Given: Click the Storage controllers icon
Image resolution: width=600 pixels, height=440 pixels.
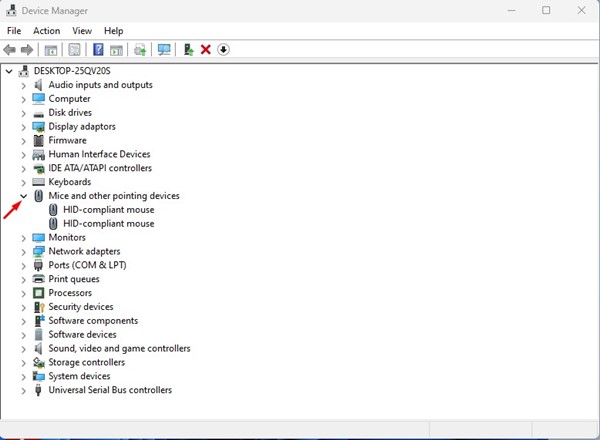Looking at the screenshot, I should 39,362.
